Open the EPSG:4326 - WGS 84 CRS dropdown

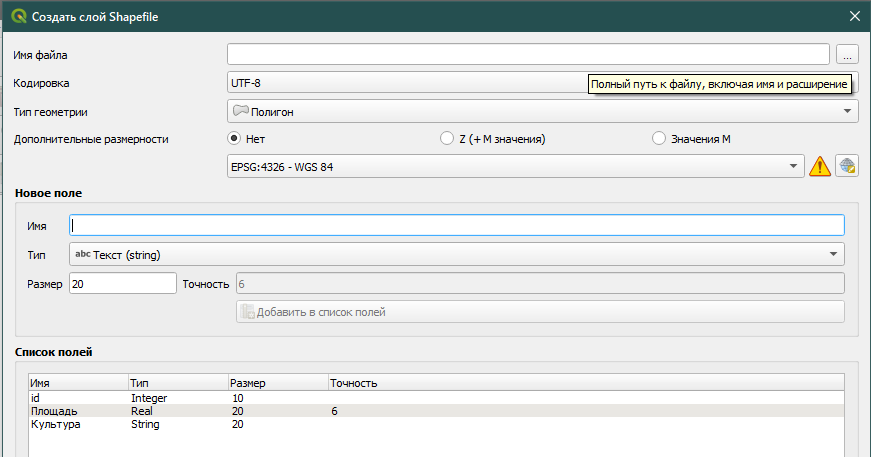point(515,166)
